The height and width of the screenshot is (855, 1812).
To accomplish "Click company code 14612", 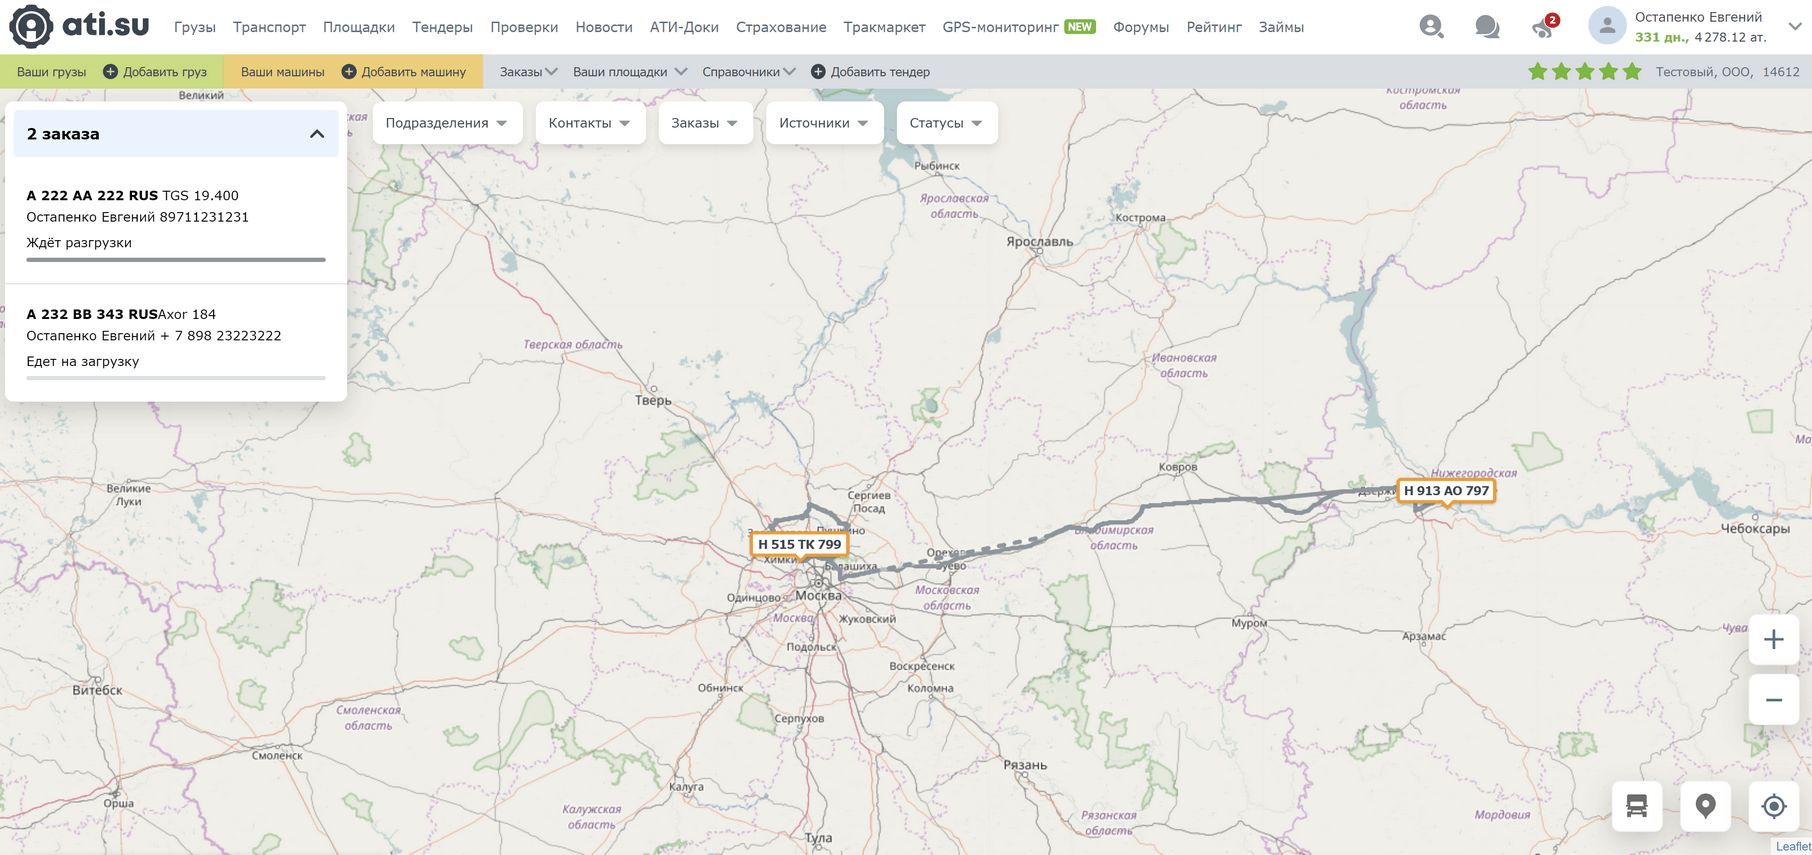I will 1781,72.
